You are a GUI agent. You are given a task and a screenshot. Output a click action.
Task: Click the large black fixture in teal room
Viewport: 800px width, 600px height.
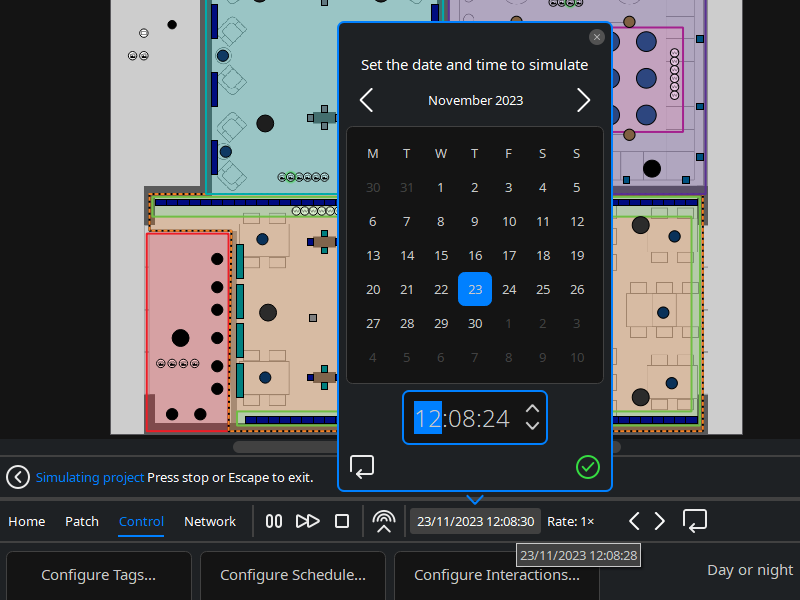point(265,123)
